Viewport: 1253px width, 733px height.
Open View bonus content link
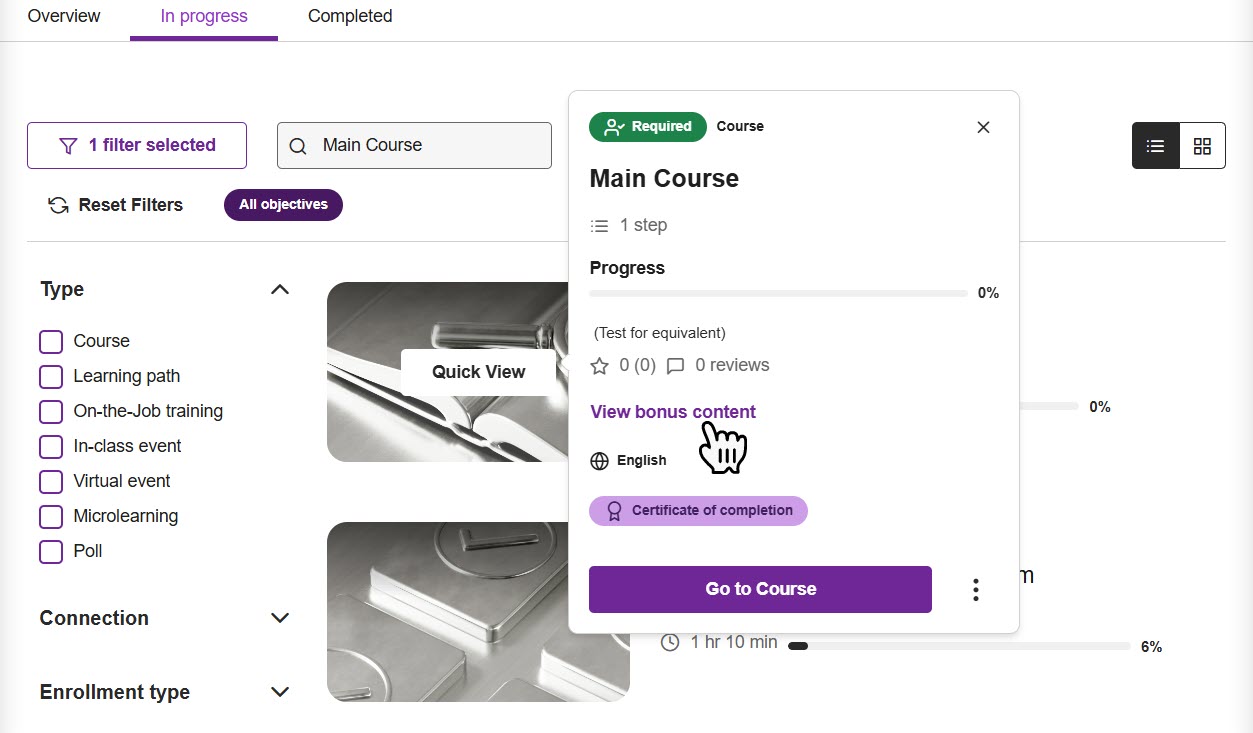point(671,412)
